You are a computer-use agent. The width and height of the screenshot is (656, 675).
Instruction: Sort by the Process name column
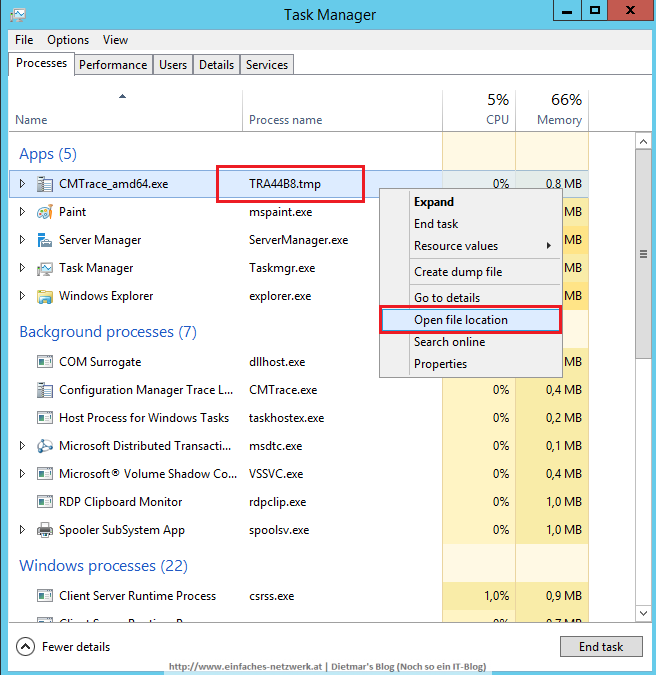[x=342, y=110]
